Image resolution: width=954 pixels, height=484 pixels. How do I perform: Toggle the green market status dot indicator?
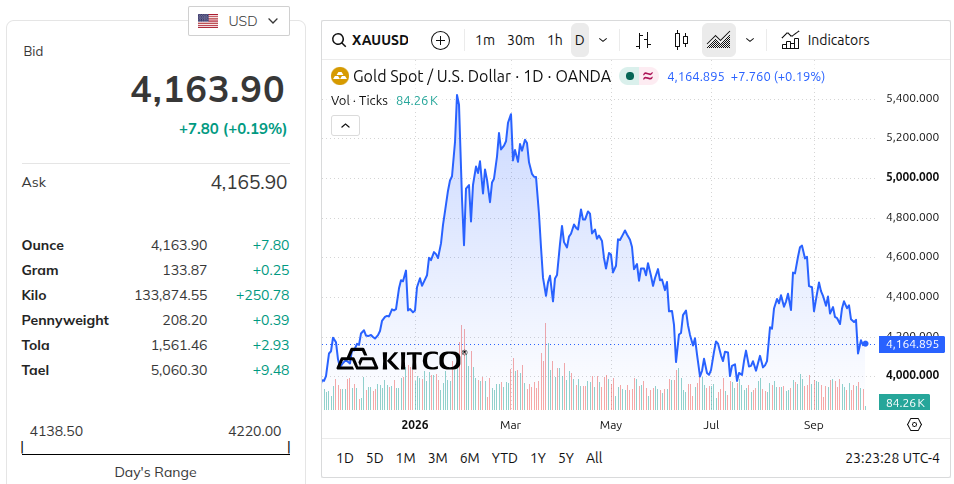630,77
